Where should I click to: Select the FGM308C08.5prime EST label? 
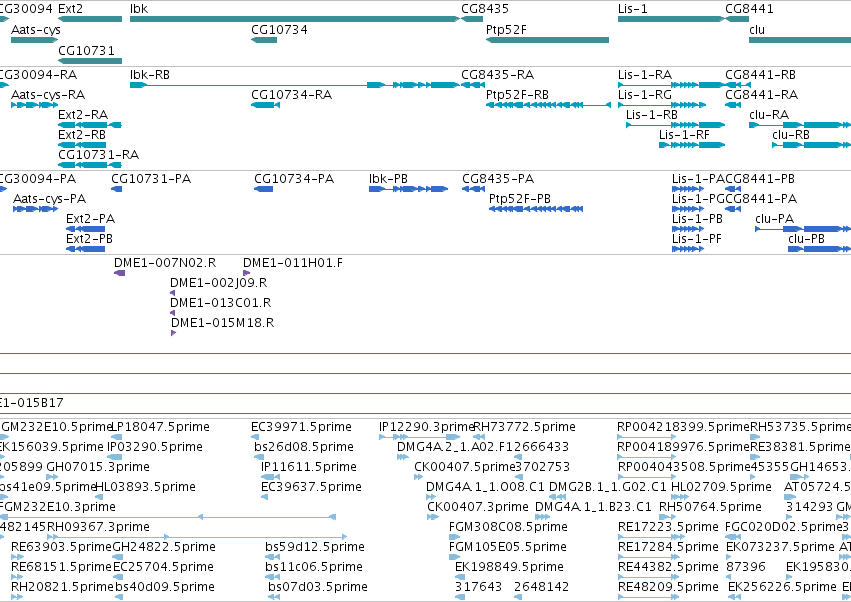508,527
